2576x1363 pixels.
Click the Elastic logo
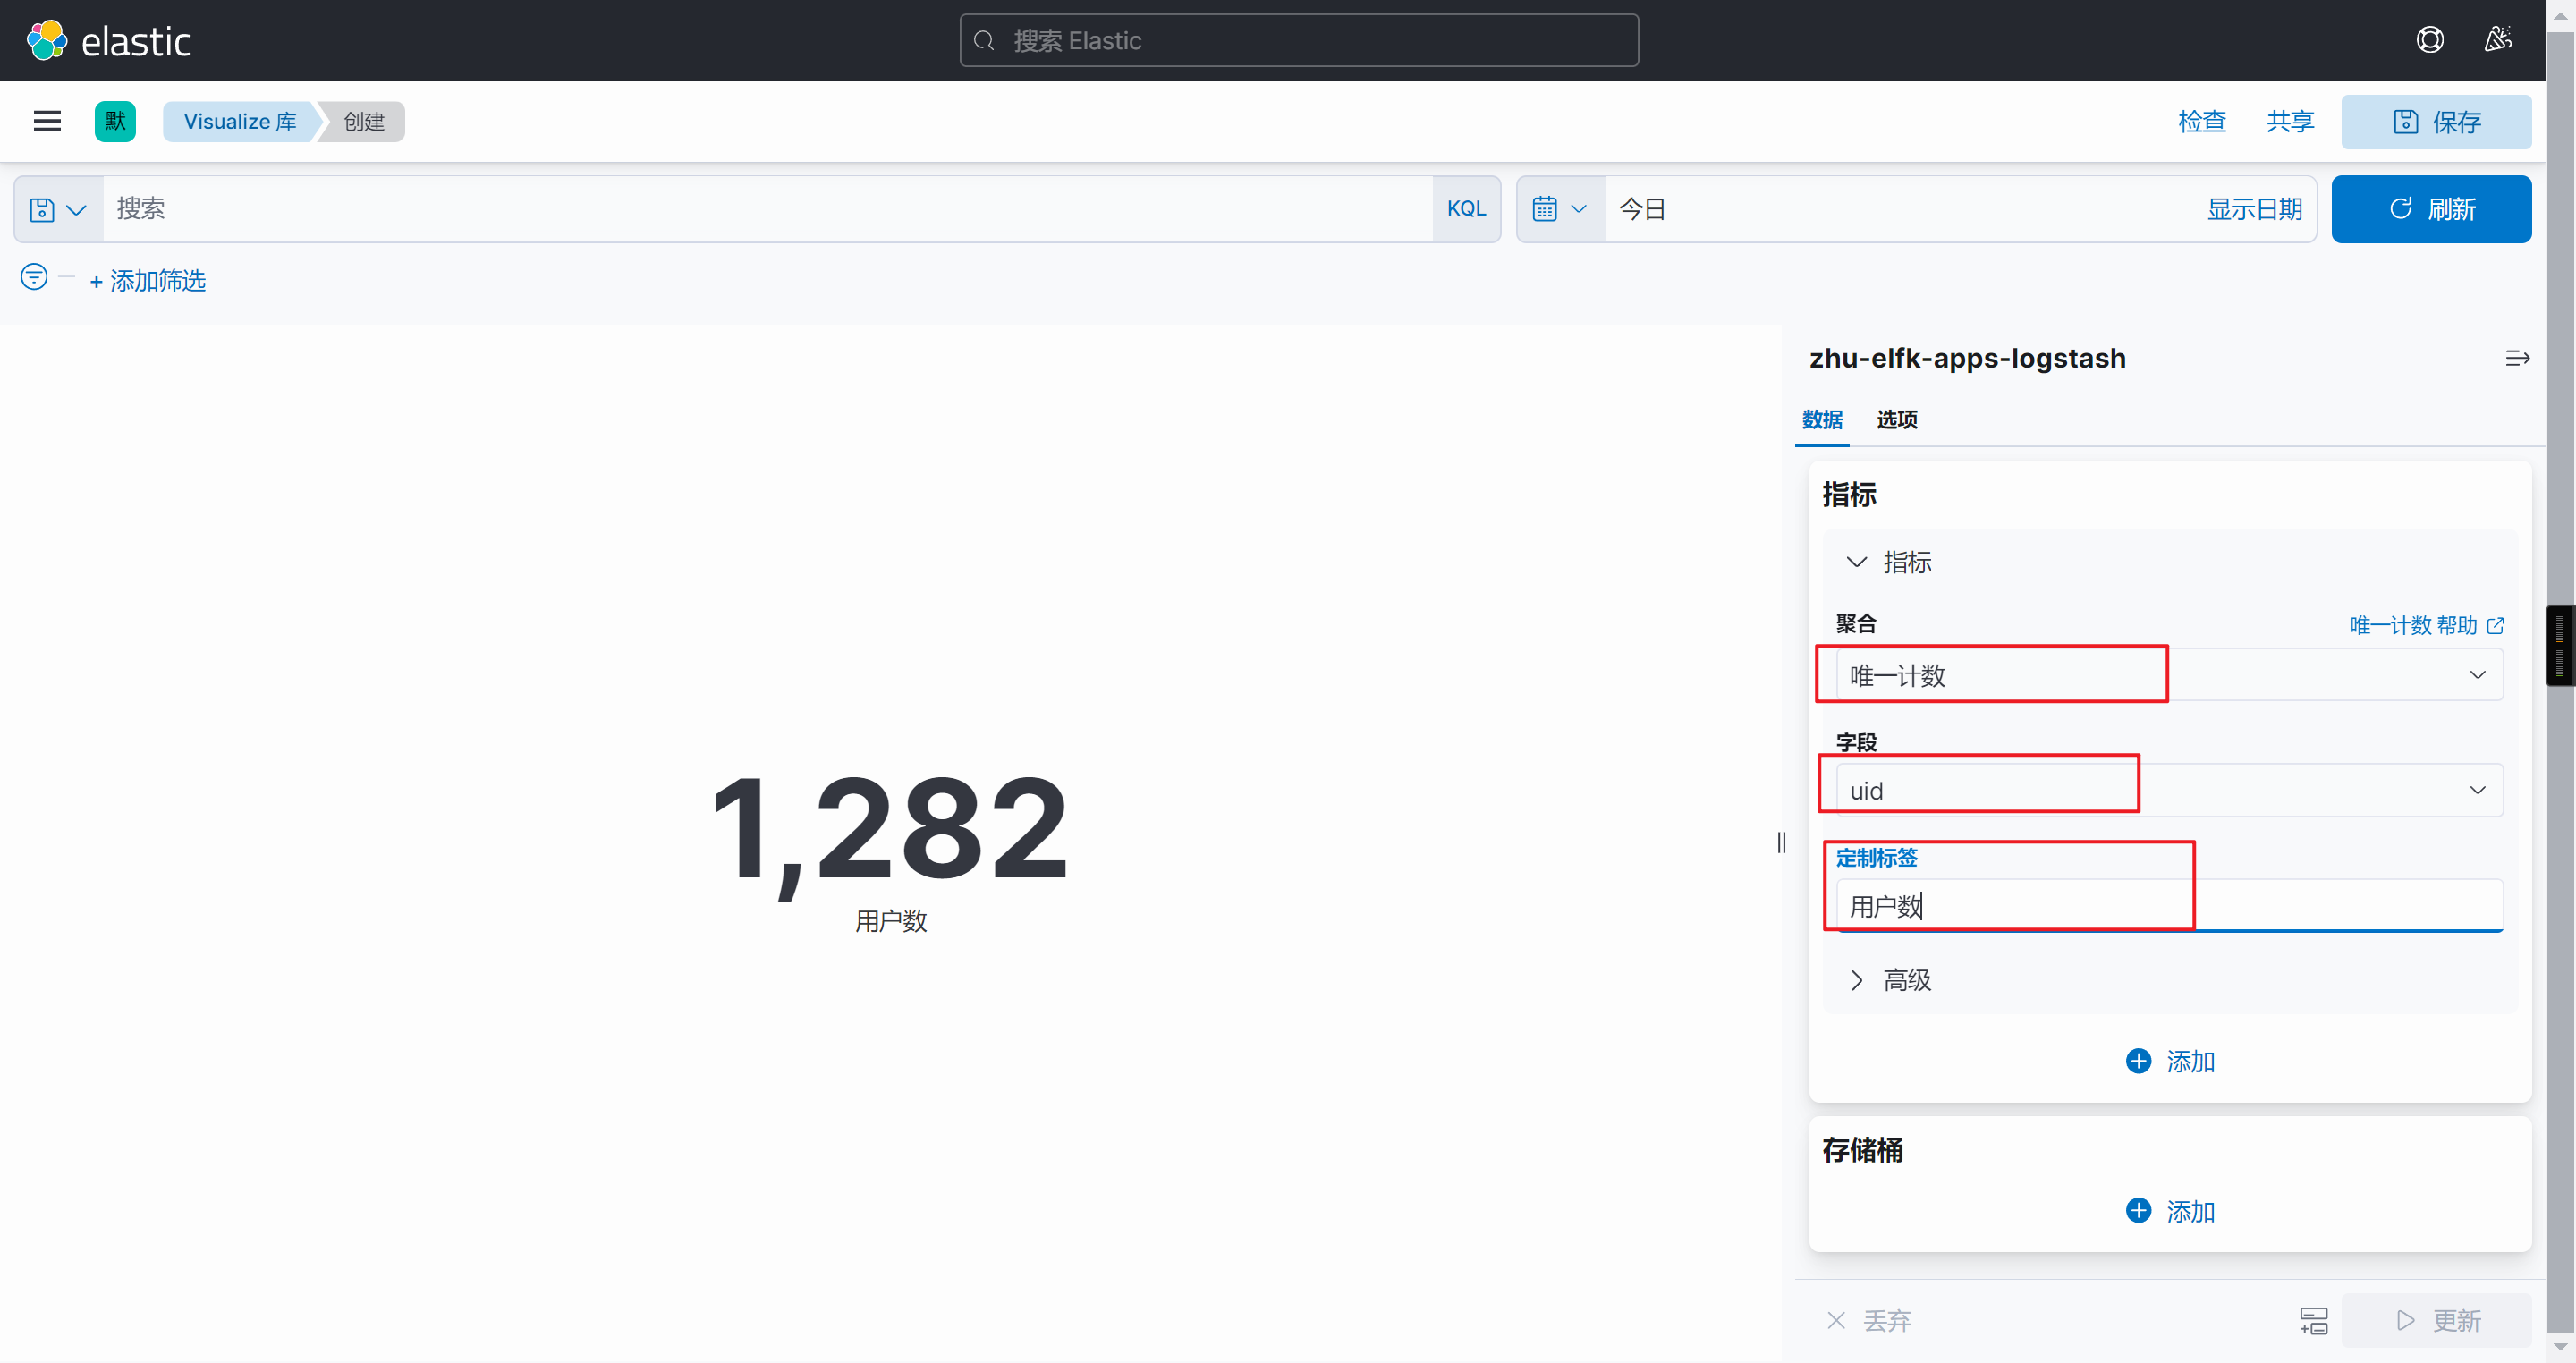coord(107,40)
